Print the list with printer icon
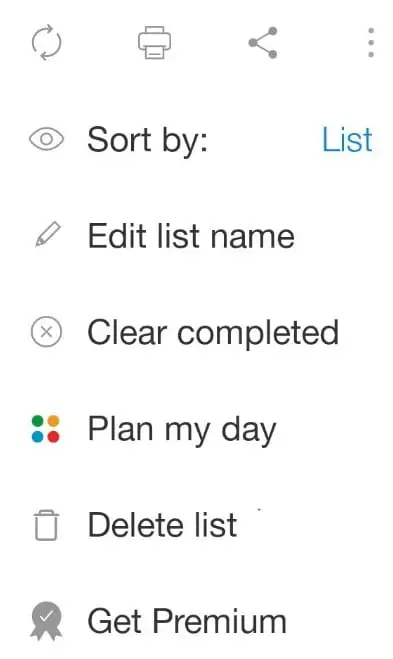This screenshot has width=393, height=659. [x=155, y=42]
